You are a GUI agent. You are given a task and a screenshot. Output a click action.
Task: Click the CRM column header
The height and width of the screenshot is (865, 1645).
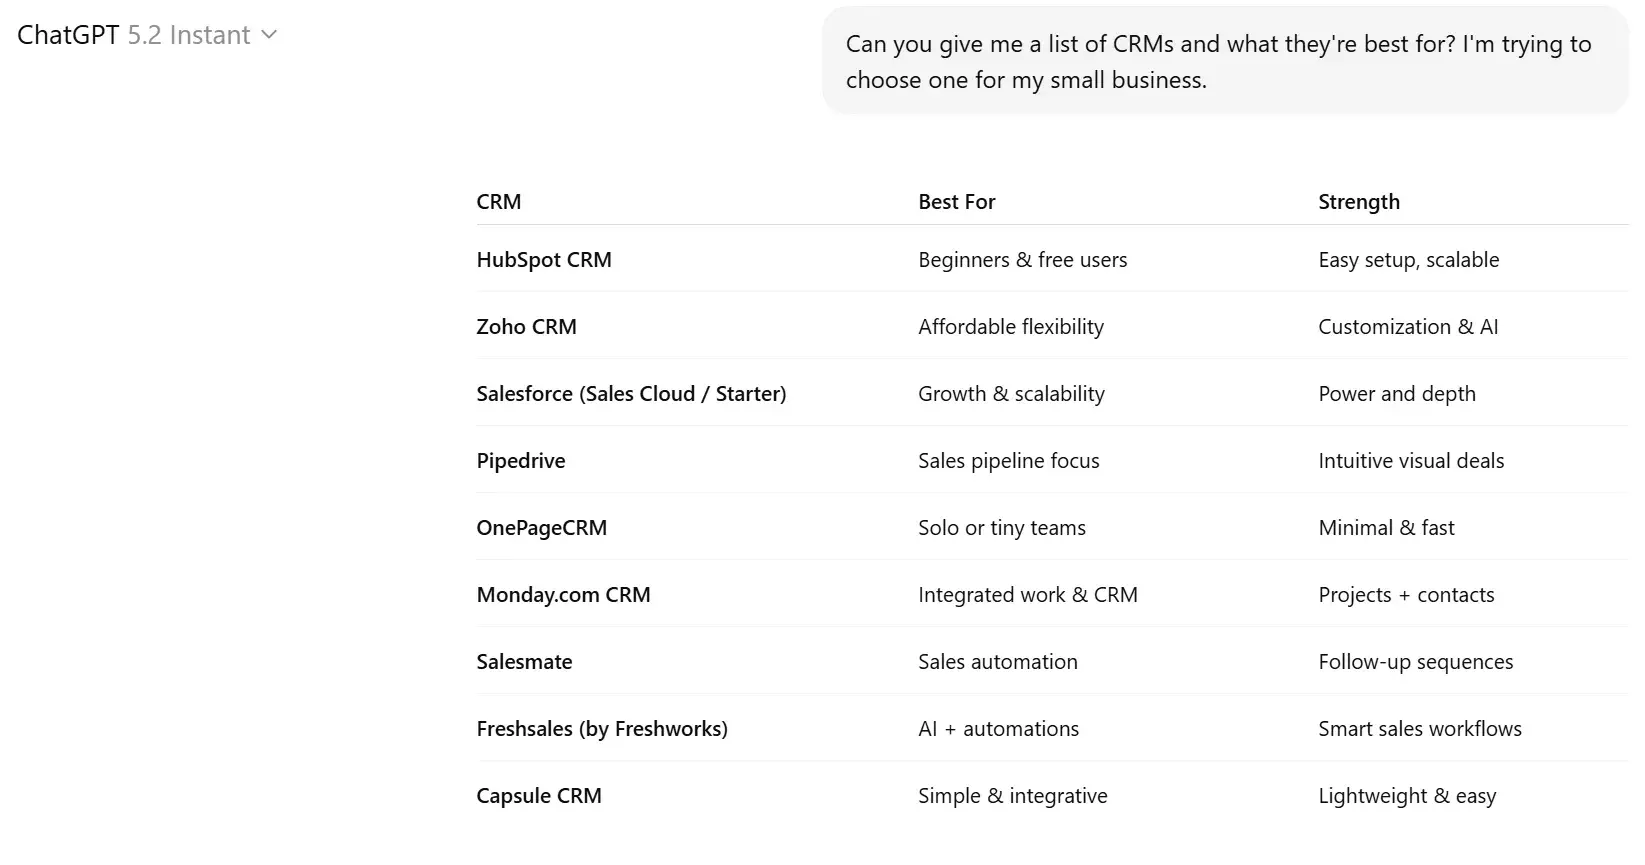(x=499, y=201)
